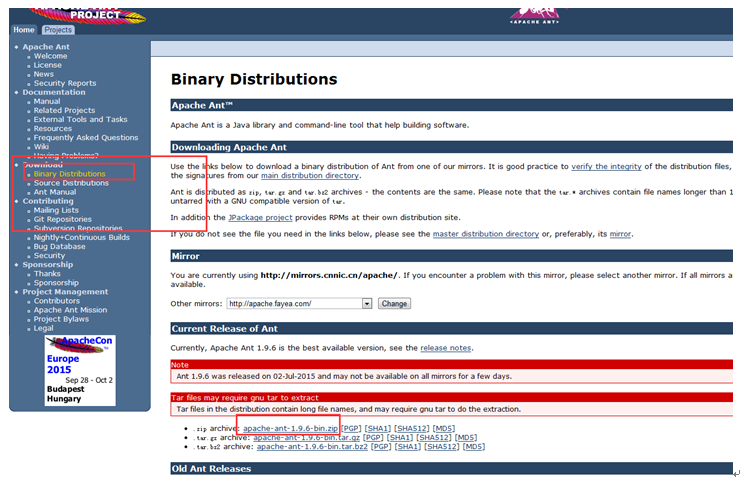Screen dimensions: 755x488
Task: Click the Contributing sidebar heading
Action: pos(48,201)
